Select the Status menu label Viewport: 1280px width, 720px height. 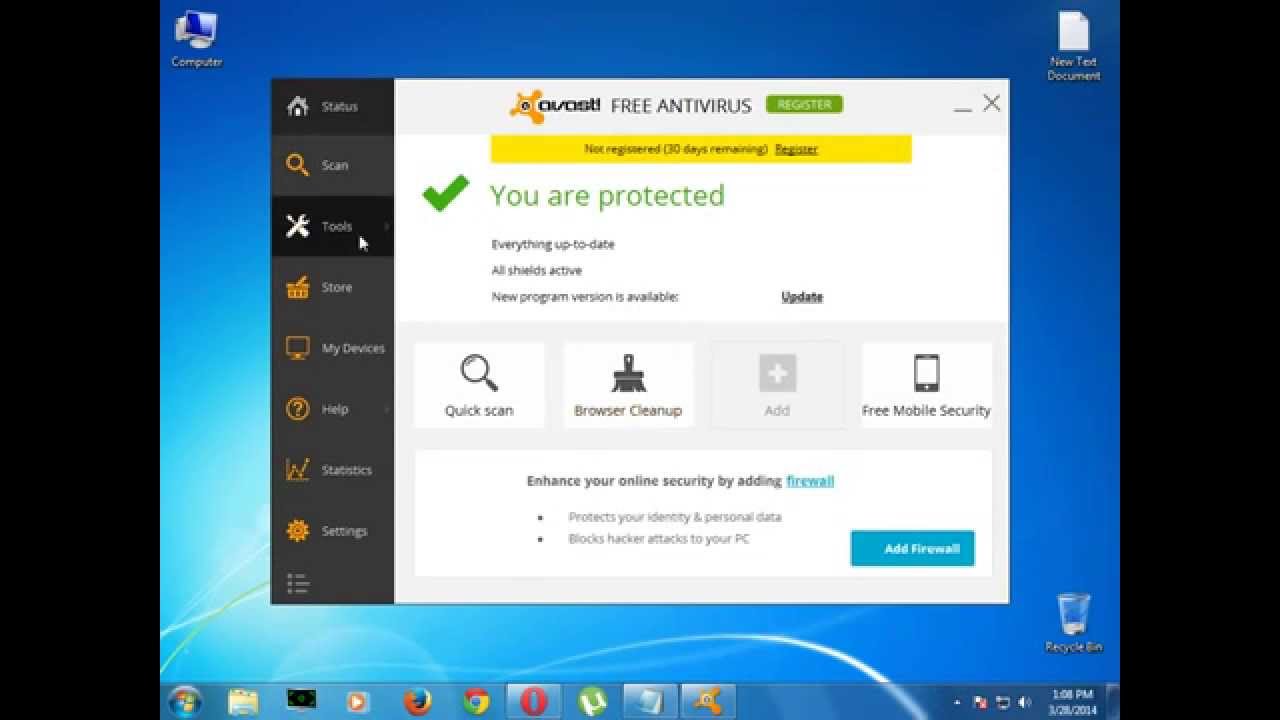[x=339, y=106]
